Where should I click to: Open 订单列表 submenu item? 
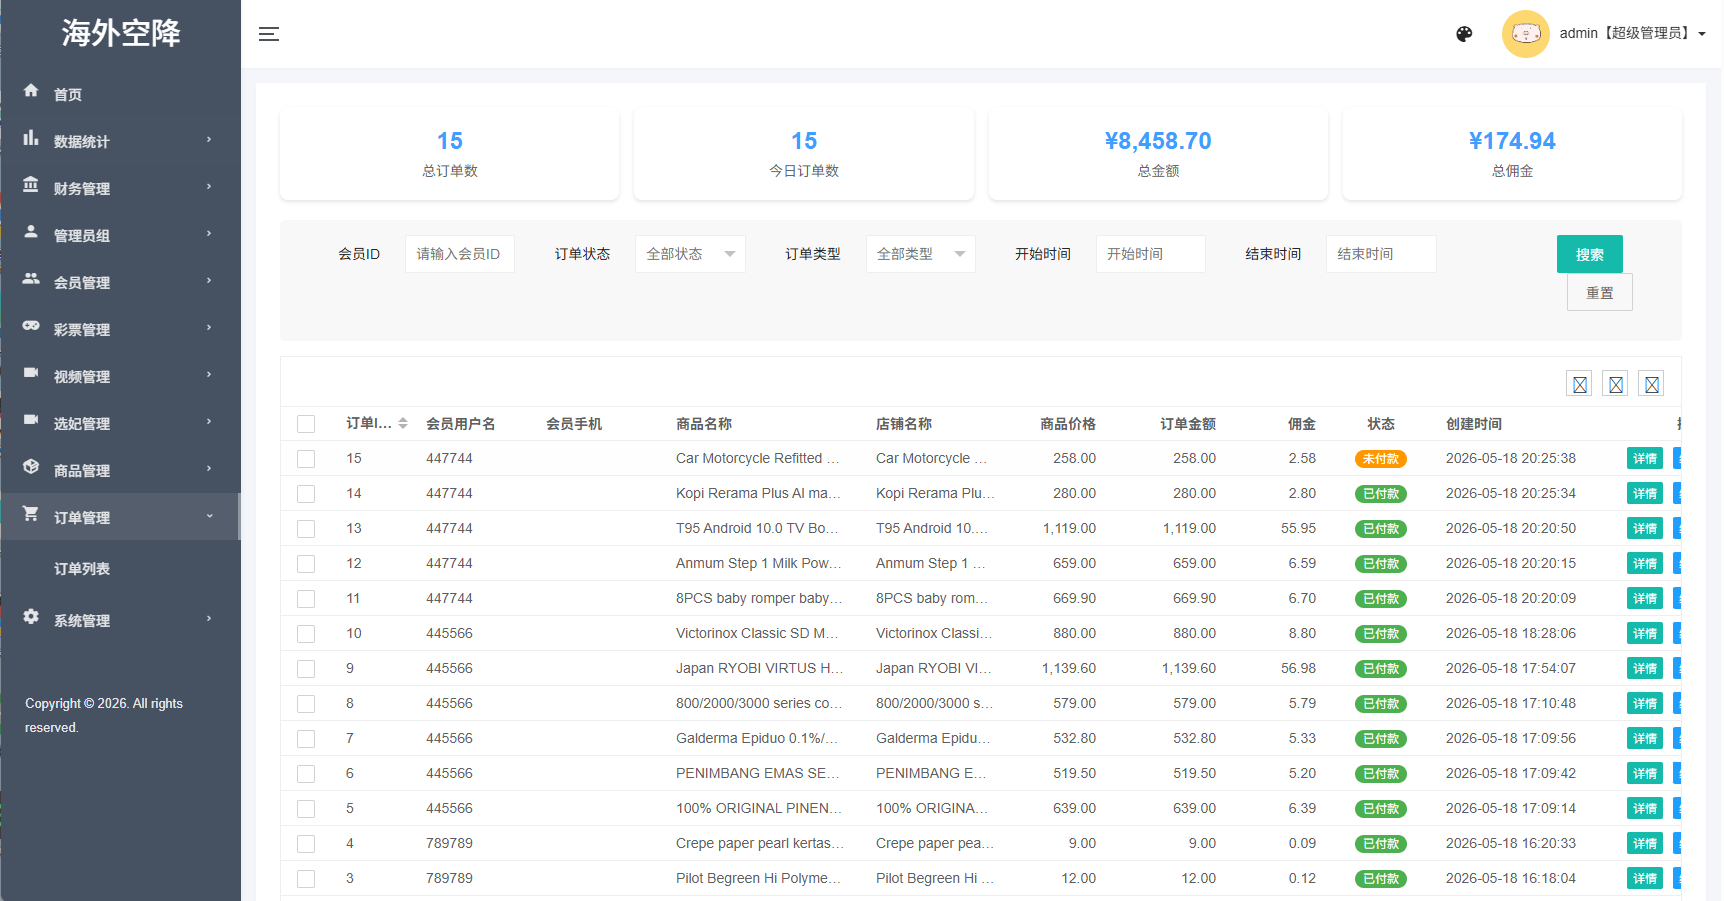click(x=82, y=569)
